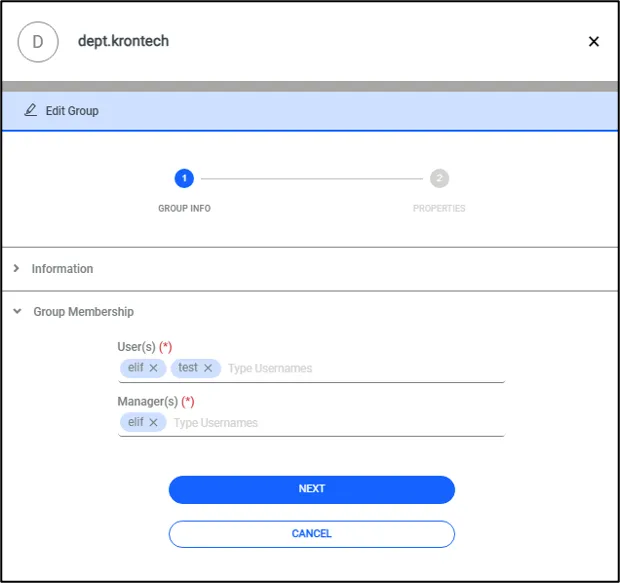
Task: Jump to step 2 circle in the wizard
Action: pyautogui.click(x=439, y=179)
